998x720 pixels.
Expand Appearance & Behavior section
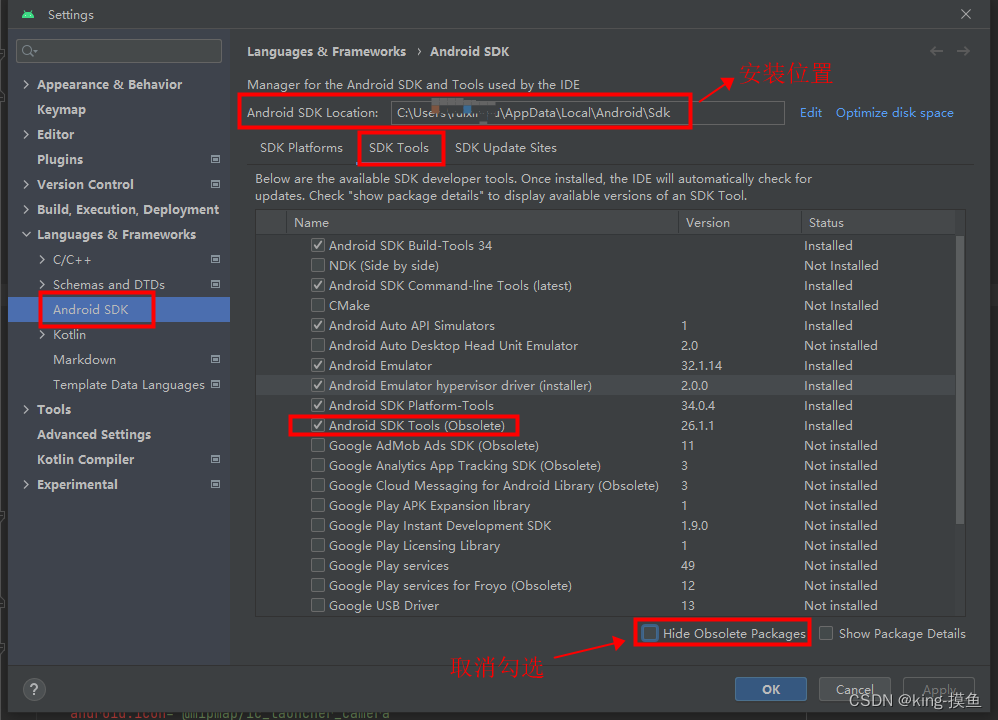[26, 84]
